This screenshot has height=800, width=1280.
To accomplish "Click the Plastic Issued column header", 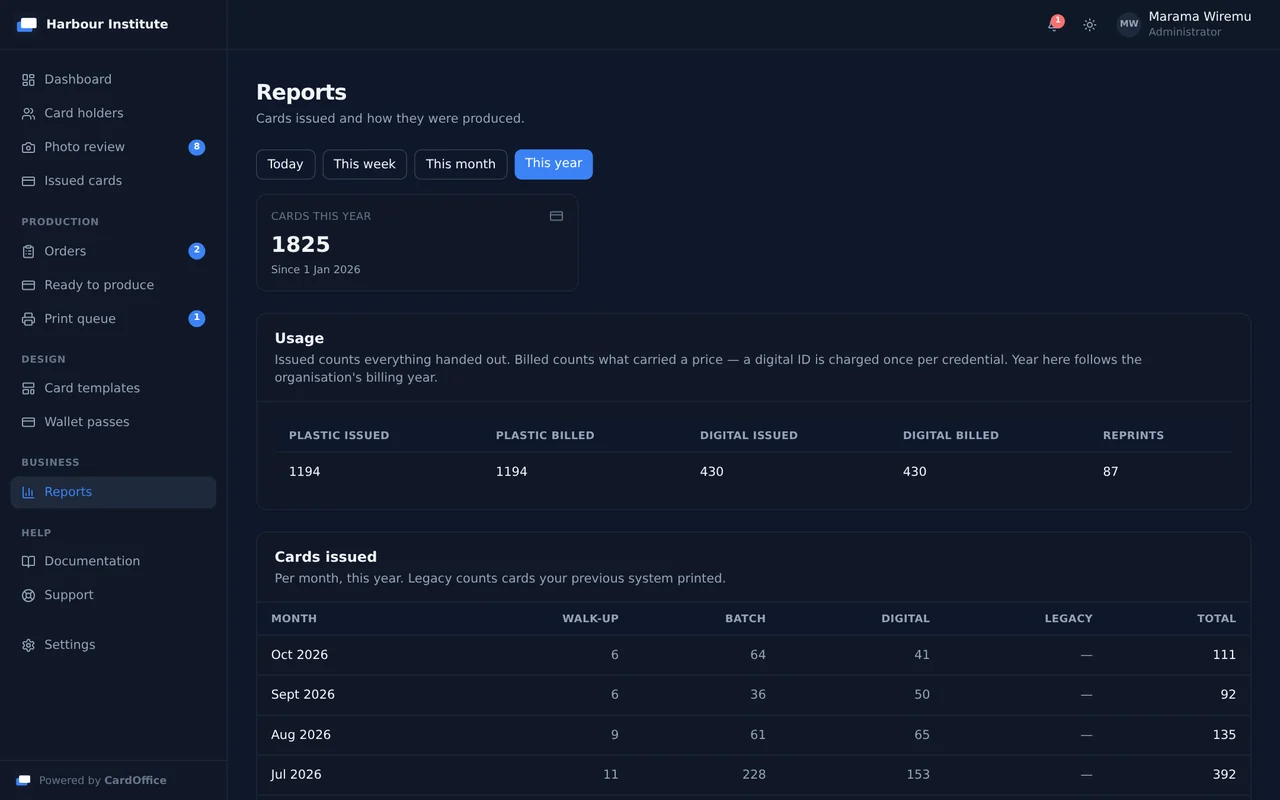I will click(x=339, y=435).
